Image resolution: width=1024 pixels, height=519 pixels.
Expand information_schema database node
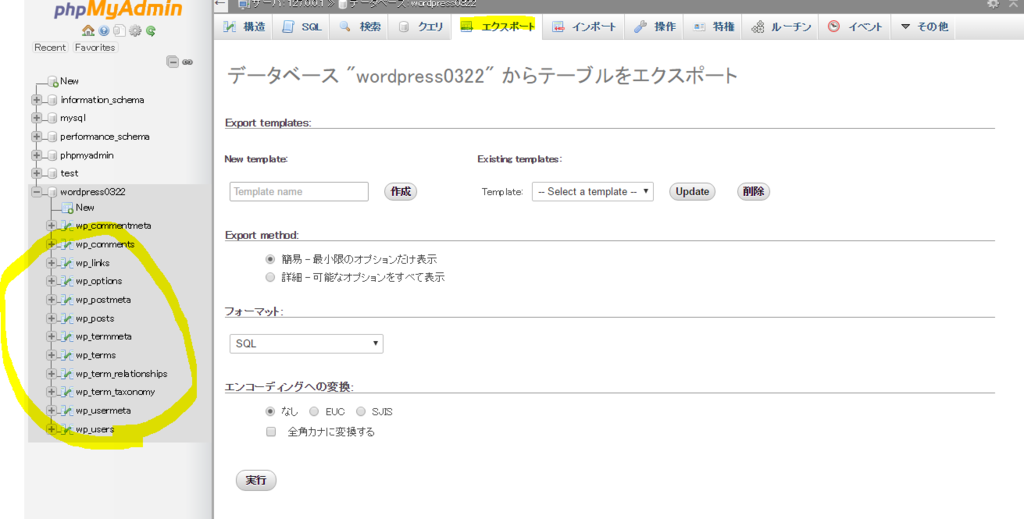(37, 100)
